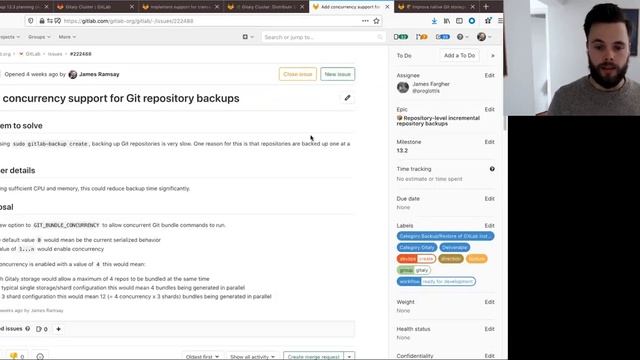Click the 'group gitaly' label
This screenshot has width=640, height=360.
[x=414, y=270]
